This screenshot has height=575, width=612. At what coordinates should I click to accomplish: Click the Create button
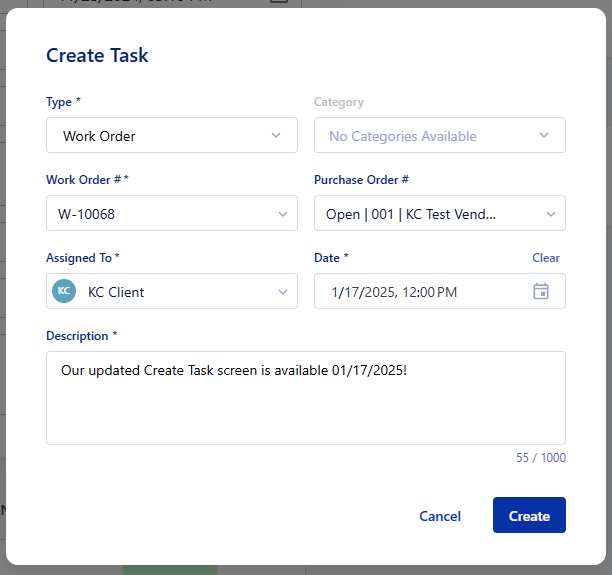click(x=529, y=515)
